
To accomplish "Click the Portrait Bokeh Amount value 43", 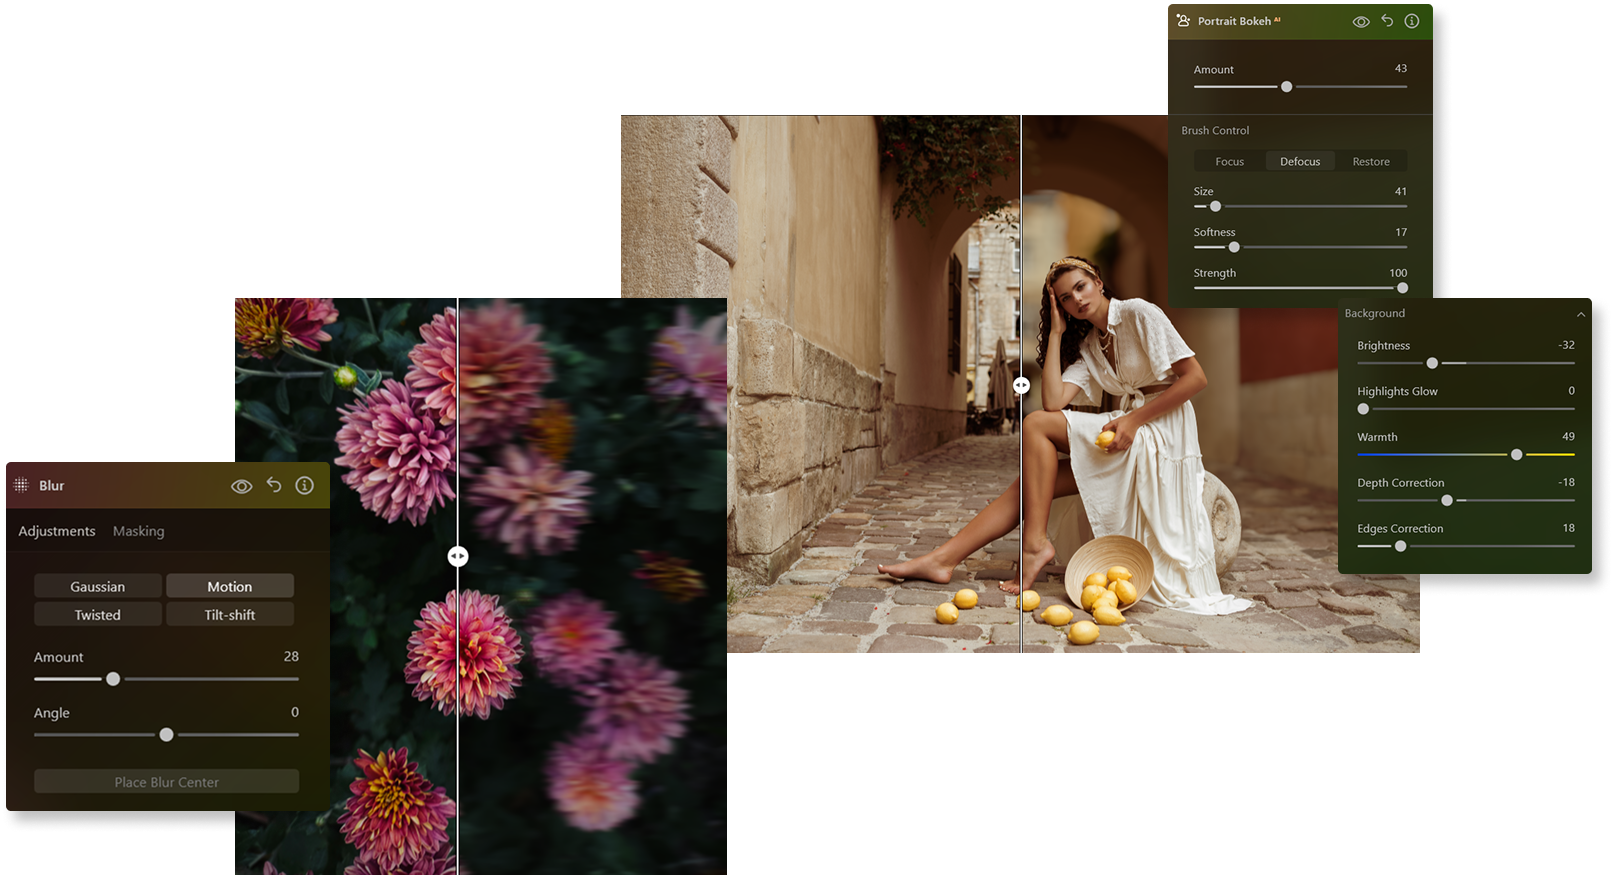I will point(1401,68).
